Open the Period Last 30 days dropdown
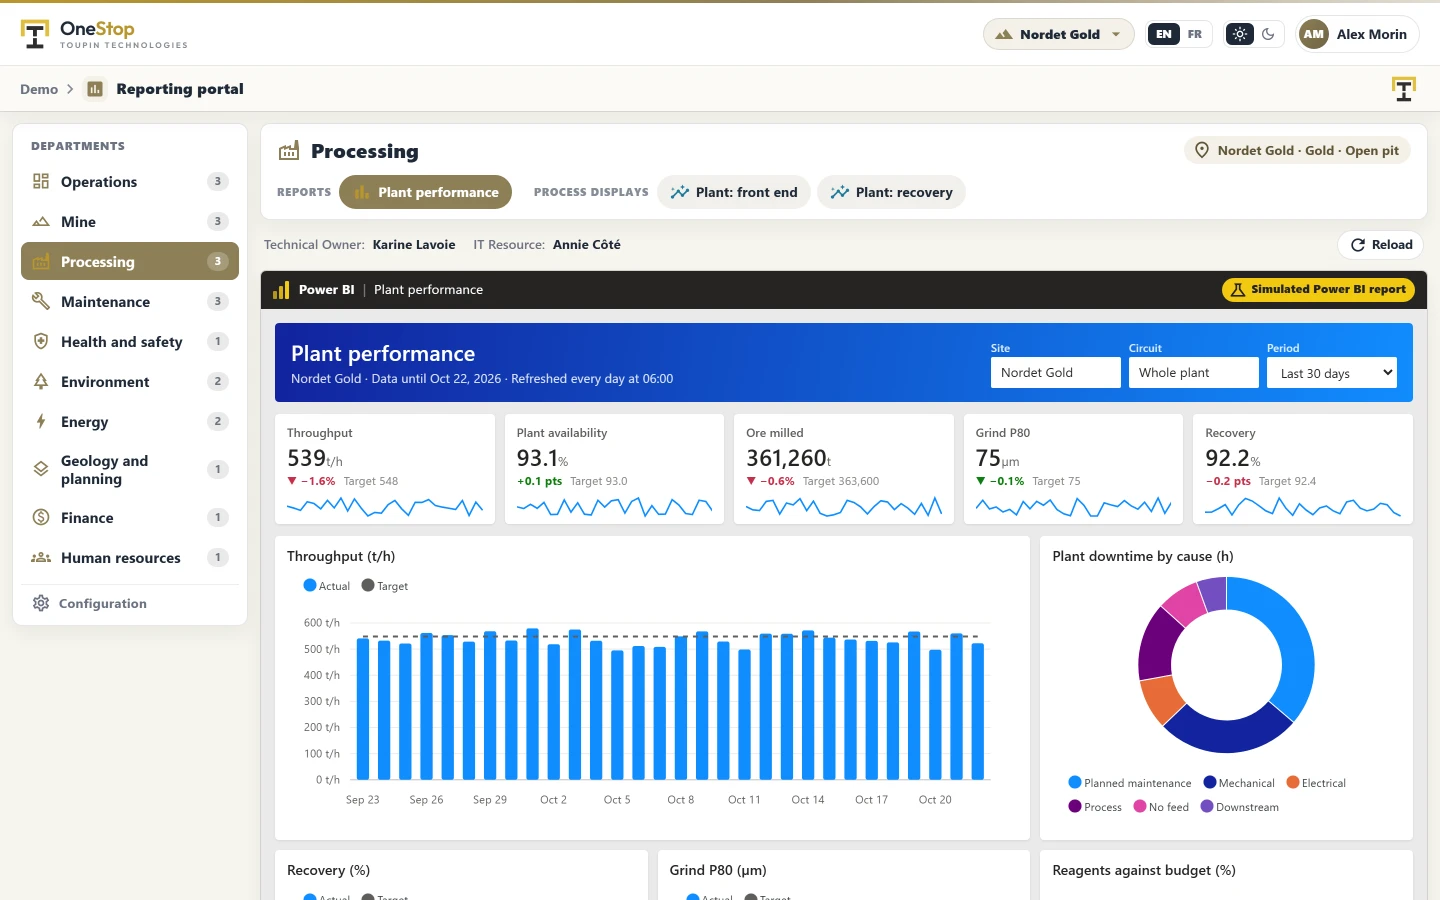 coord(1331,373)
